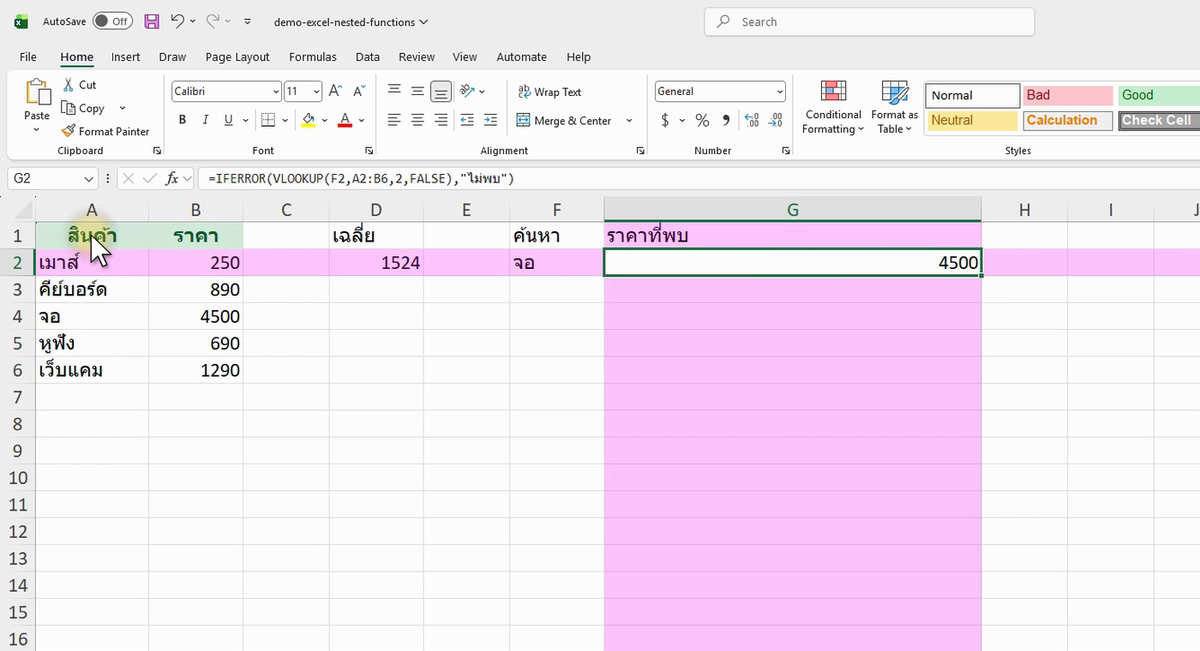The image size is (1200, 651).
Task: Toggle Wrap Text
Action: pos(549,92)
